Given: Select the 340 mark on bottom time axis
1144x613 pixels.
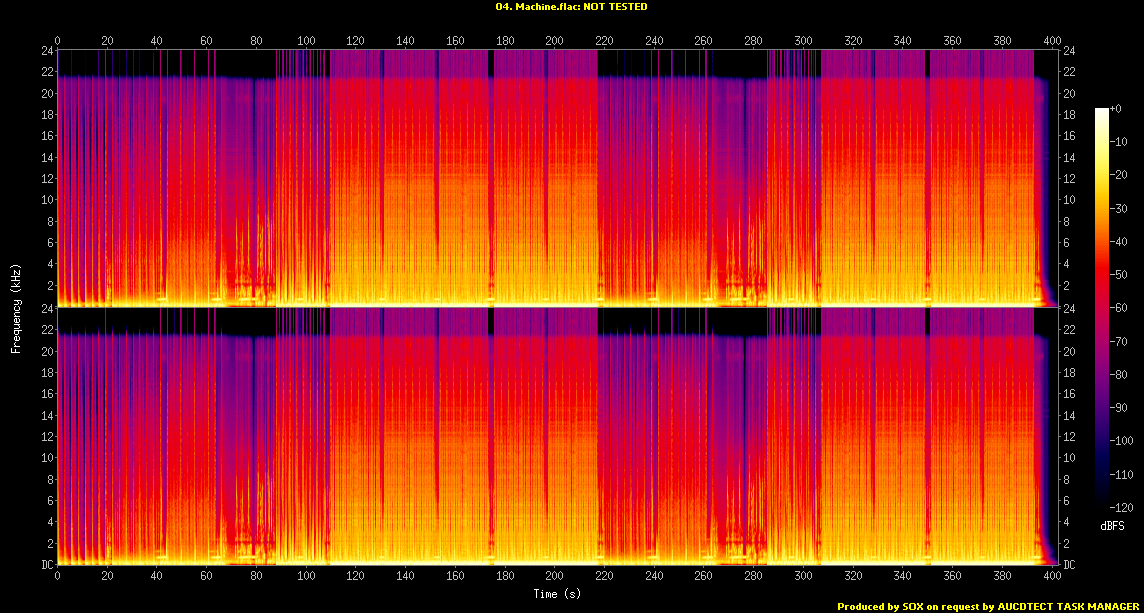Looking at the screenshot, I should coord(902,578).
